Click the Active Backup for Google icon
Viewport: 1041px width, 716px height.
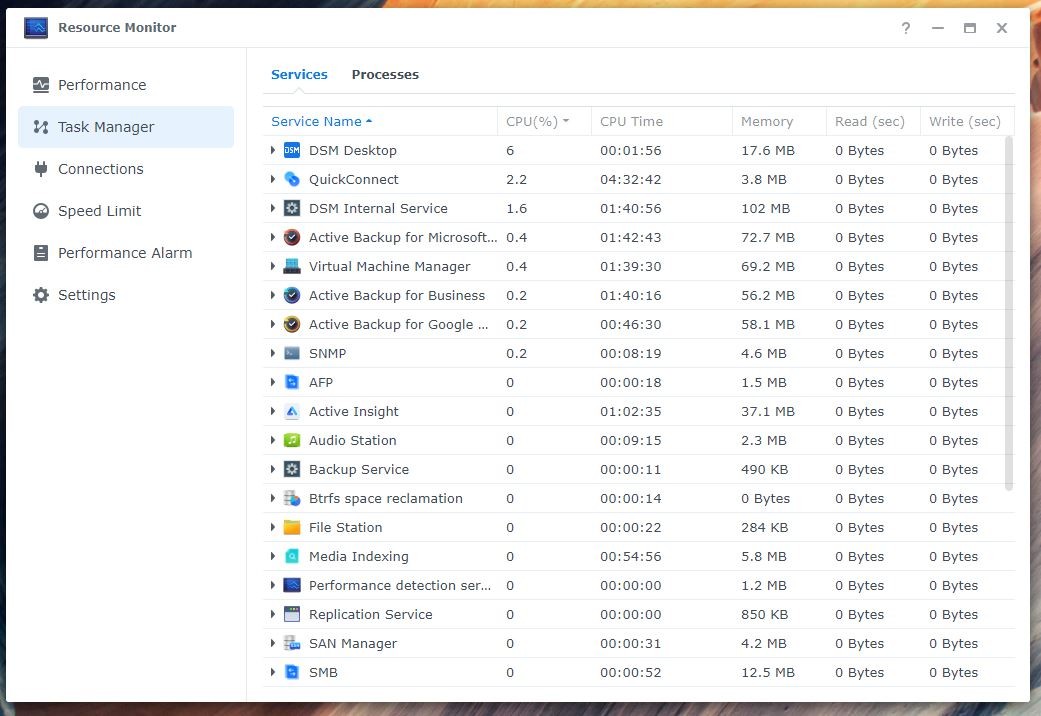(291, 324)
